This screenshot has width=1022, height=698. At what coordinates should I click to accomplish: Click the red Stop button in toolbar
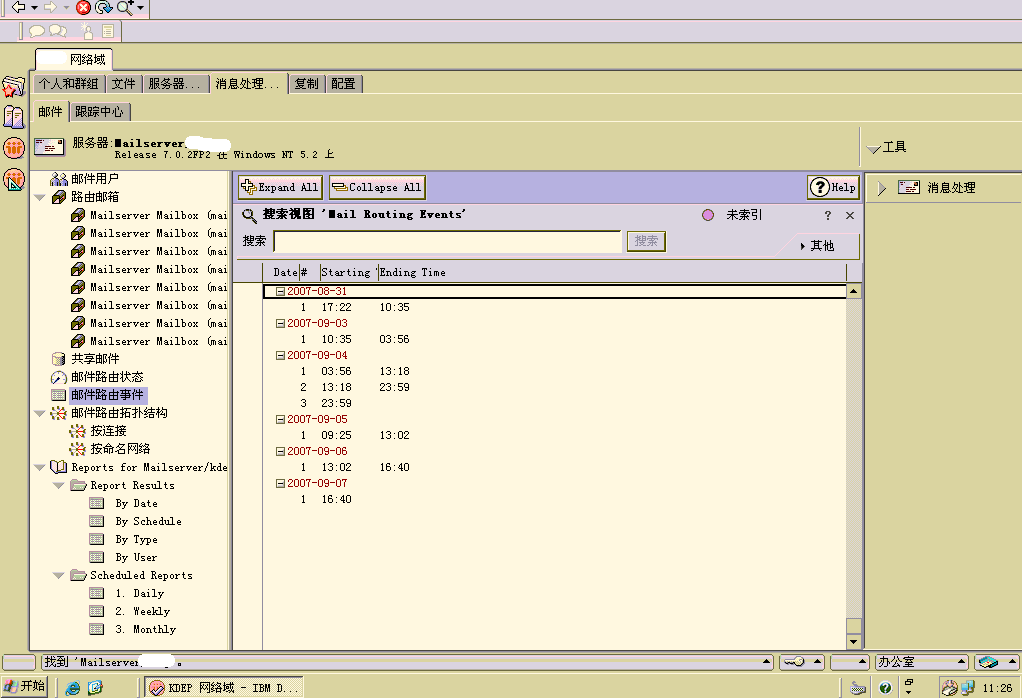coord(83,8)
